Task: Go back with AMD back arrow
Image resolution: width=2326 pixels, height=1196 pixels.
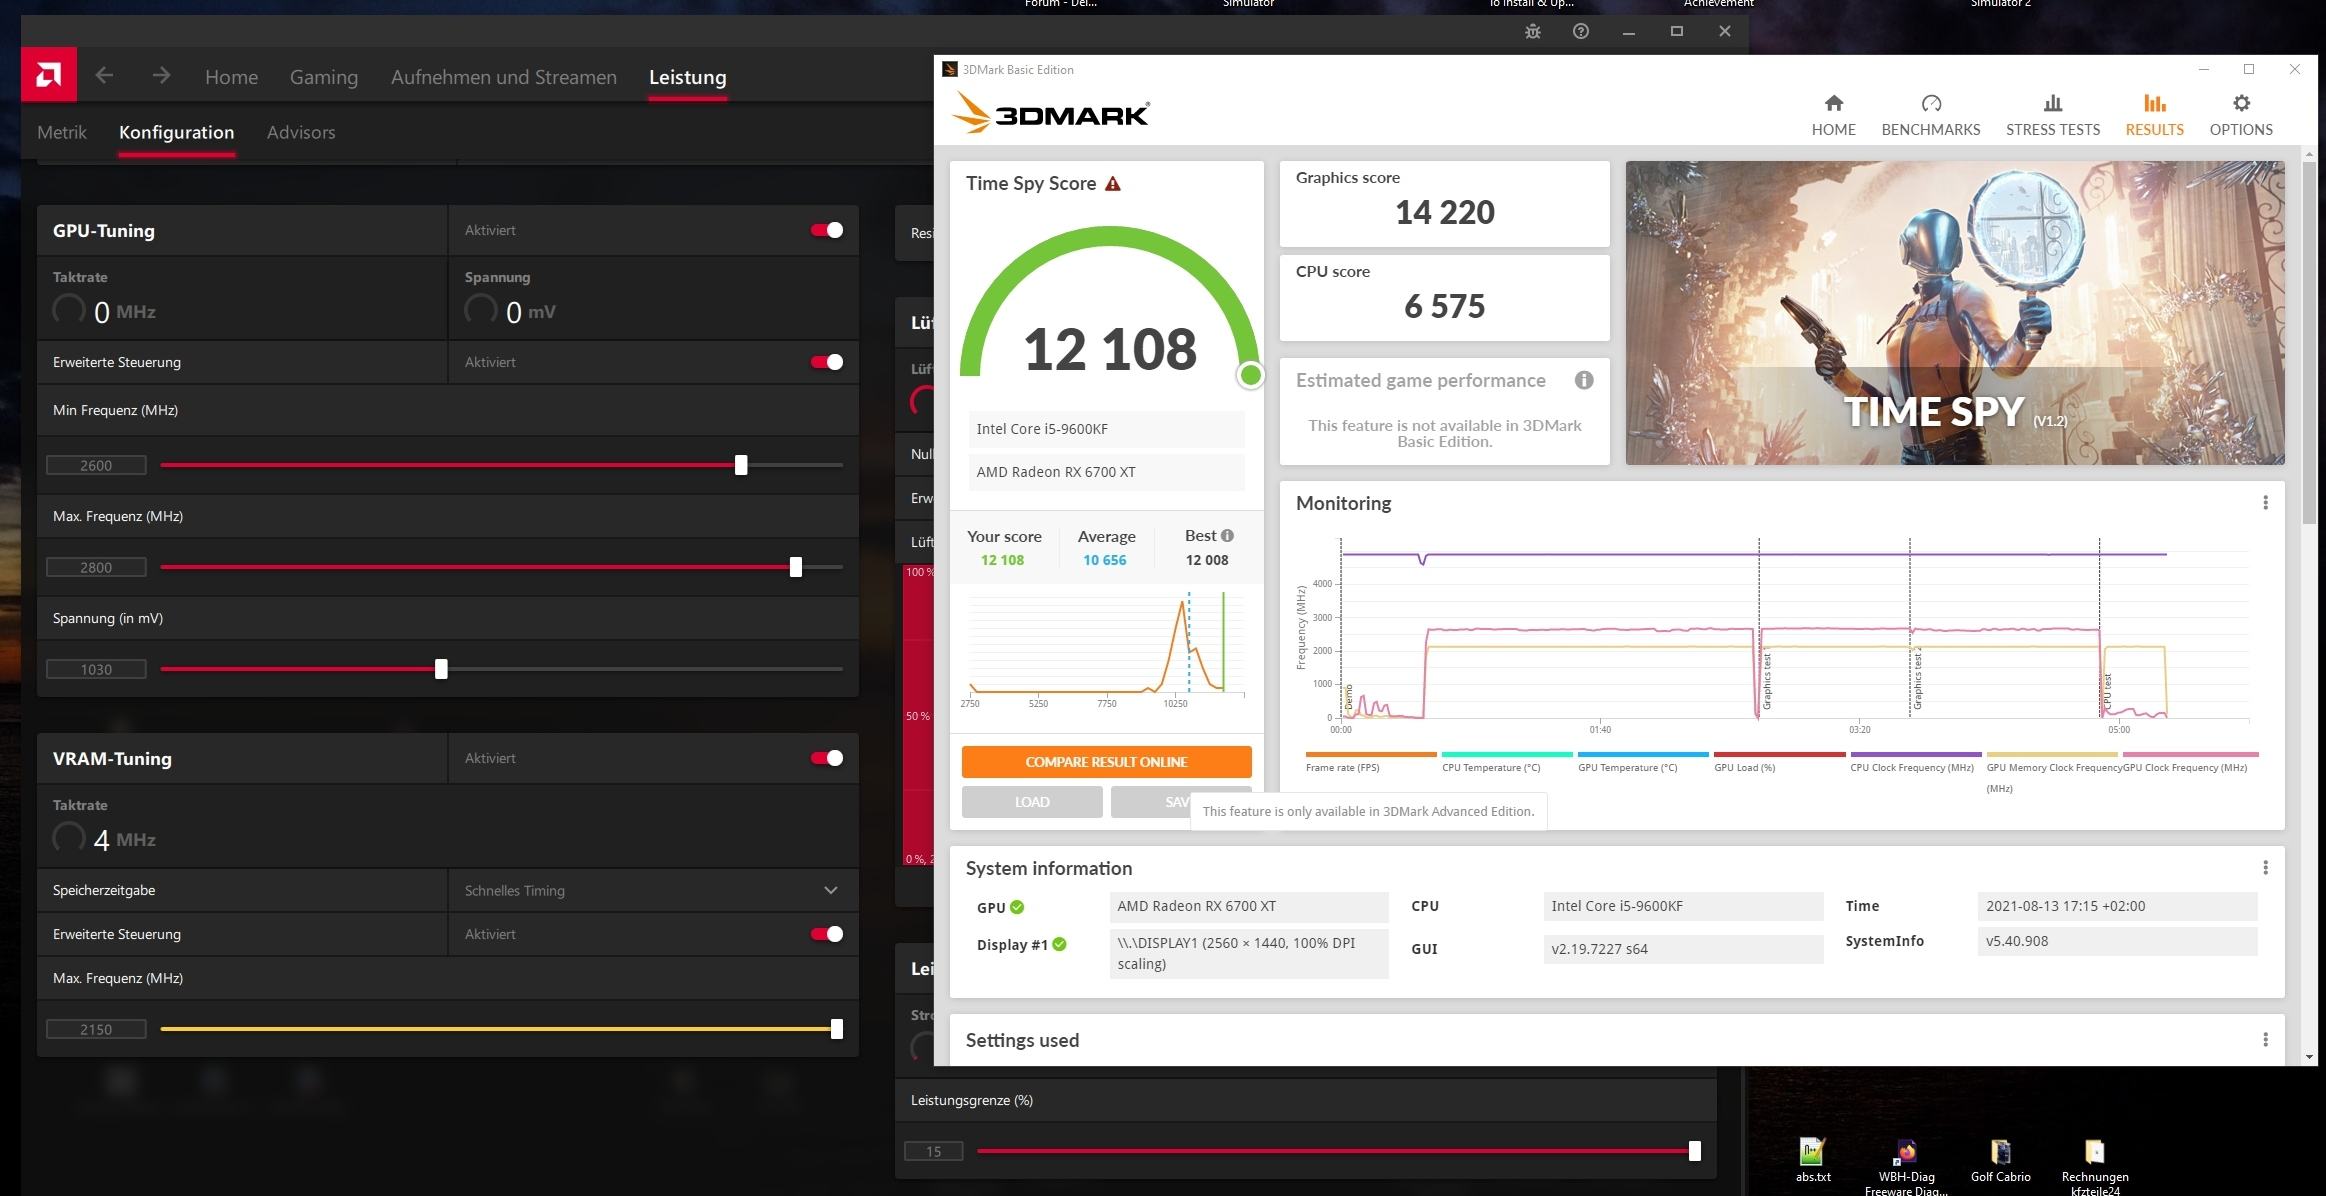Action: click(104, 75)
